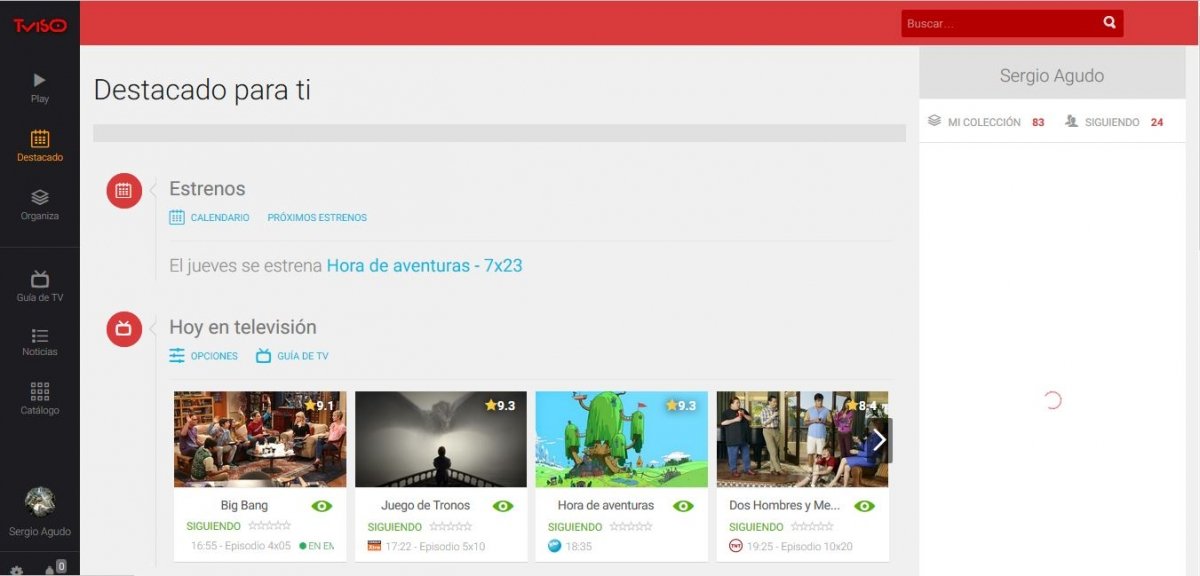Click '17:22 - Episodio 5x10' text
This screenshot has height=576, width=1200.
pyautogui.click(x=436, y=546)
